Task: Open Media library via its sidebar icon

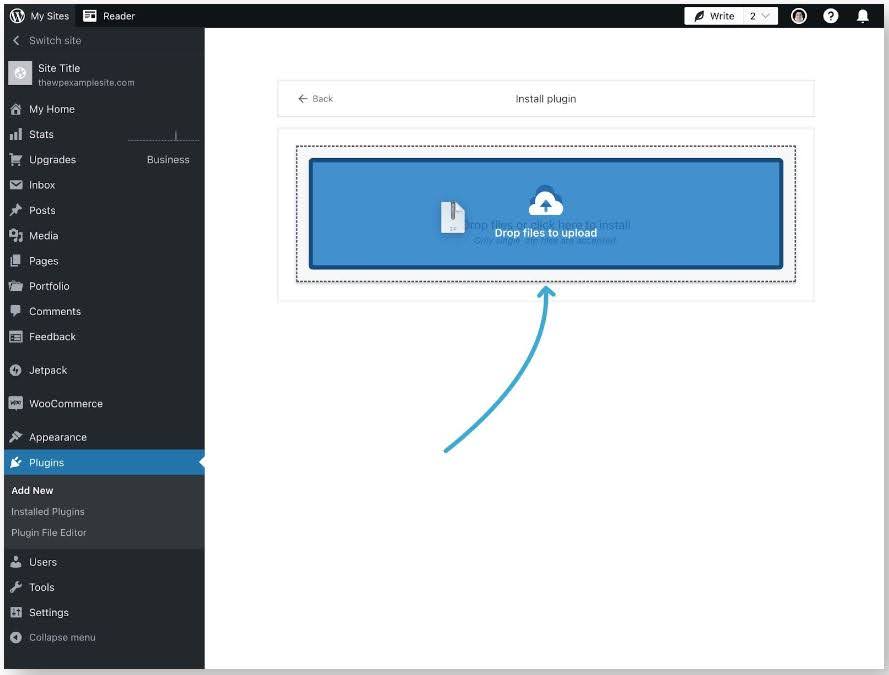Action: (16, 235)
